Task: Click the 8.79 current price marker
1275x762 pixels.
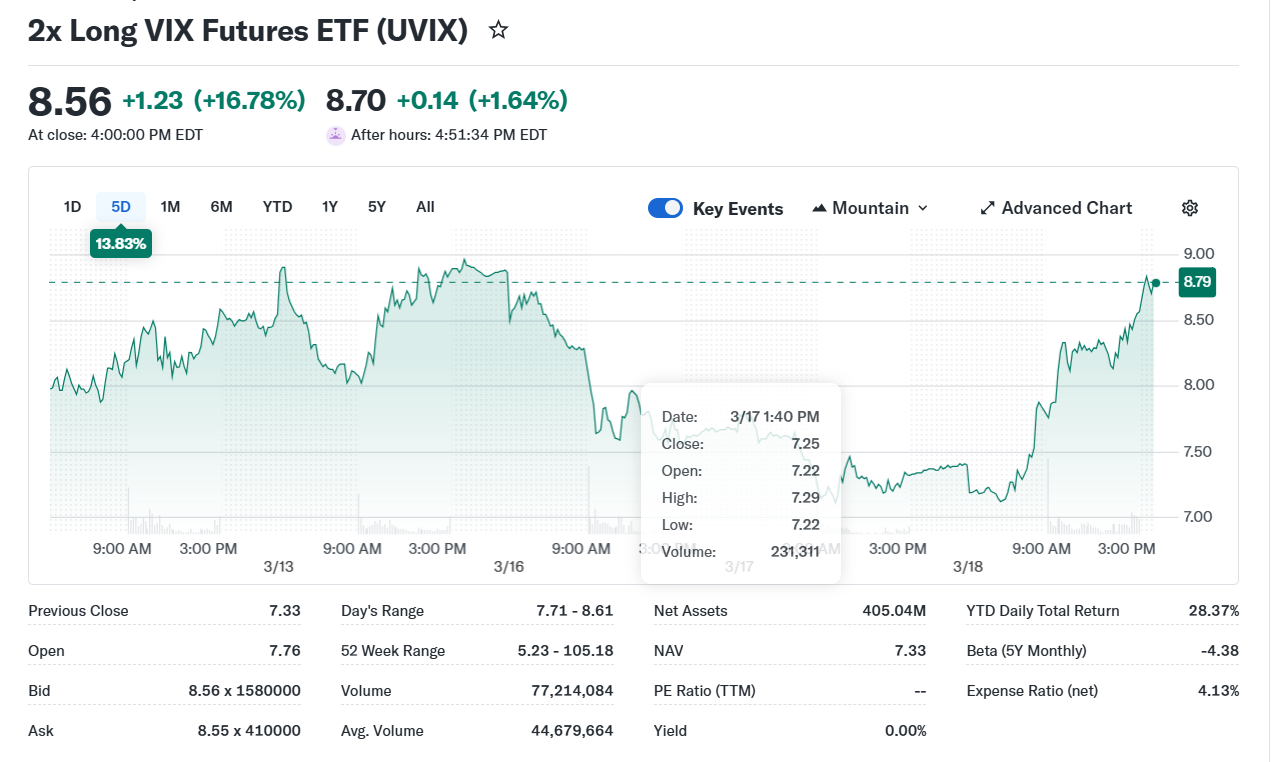Action: pos(1196,282)
